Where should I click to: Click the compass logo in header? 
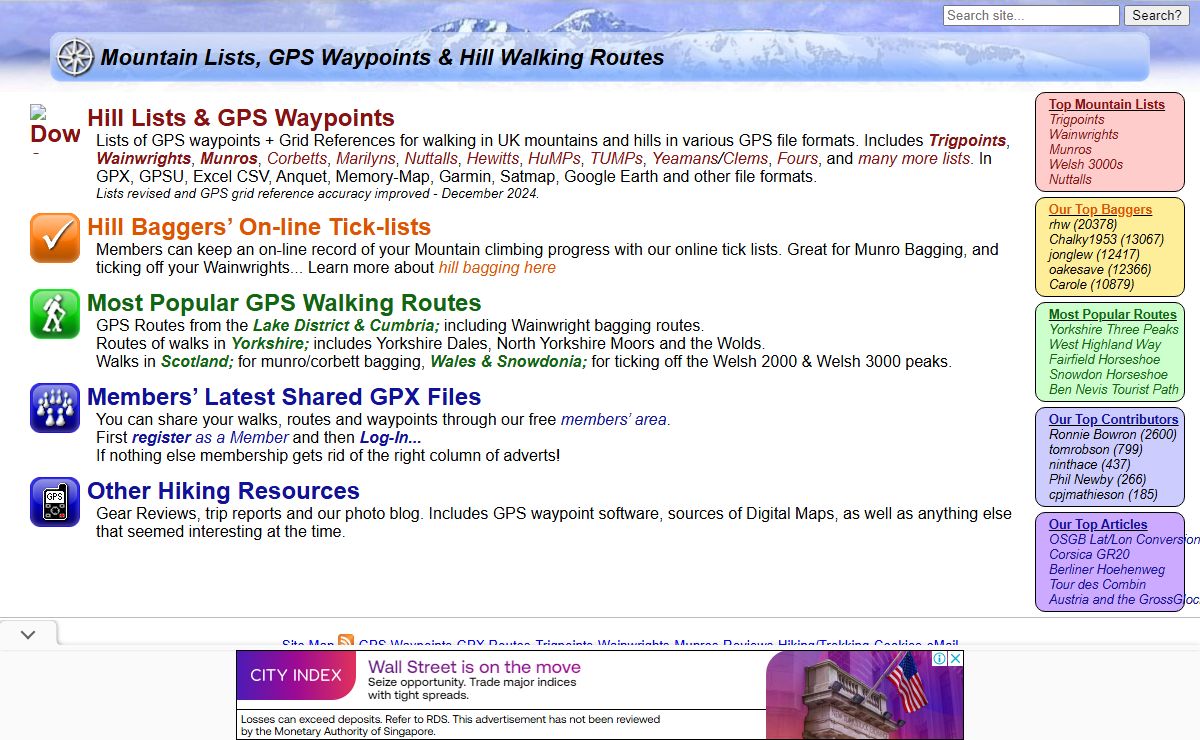[75, 57]
